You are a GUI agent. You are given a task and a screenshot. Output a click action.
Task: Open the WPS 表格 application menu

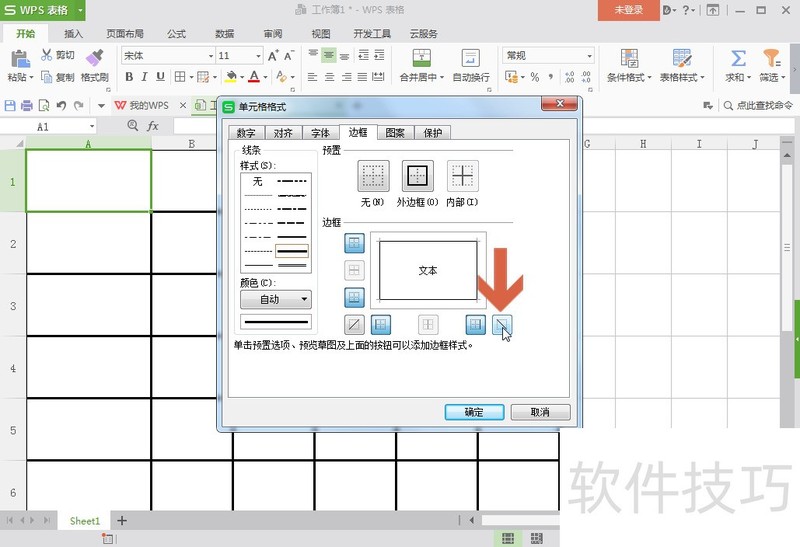(x=42, y=10)
